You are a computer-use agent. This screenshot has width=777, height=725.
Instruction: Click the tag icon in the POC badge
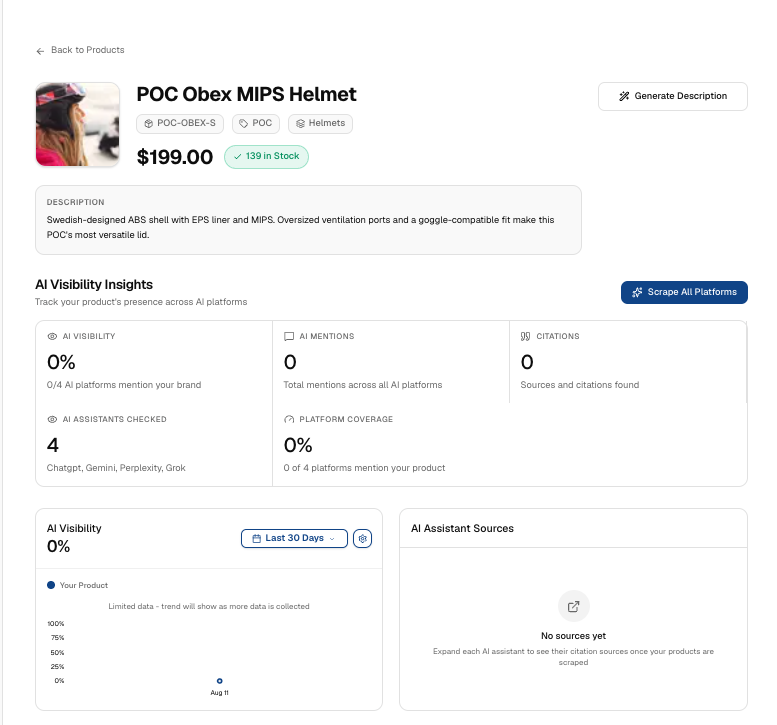243,124
